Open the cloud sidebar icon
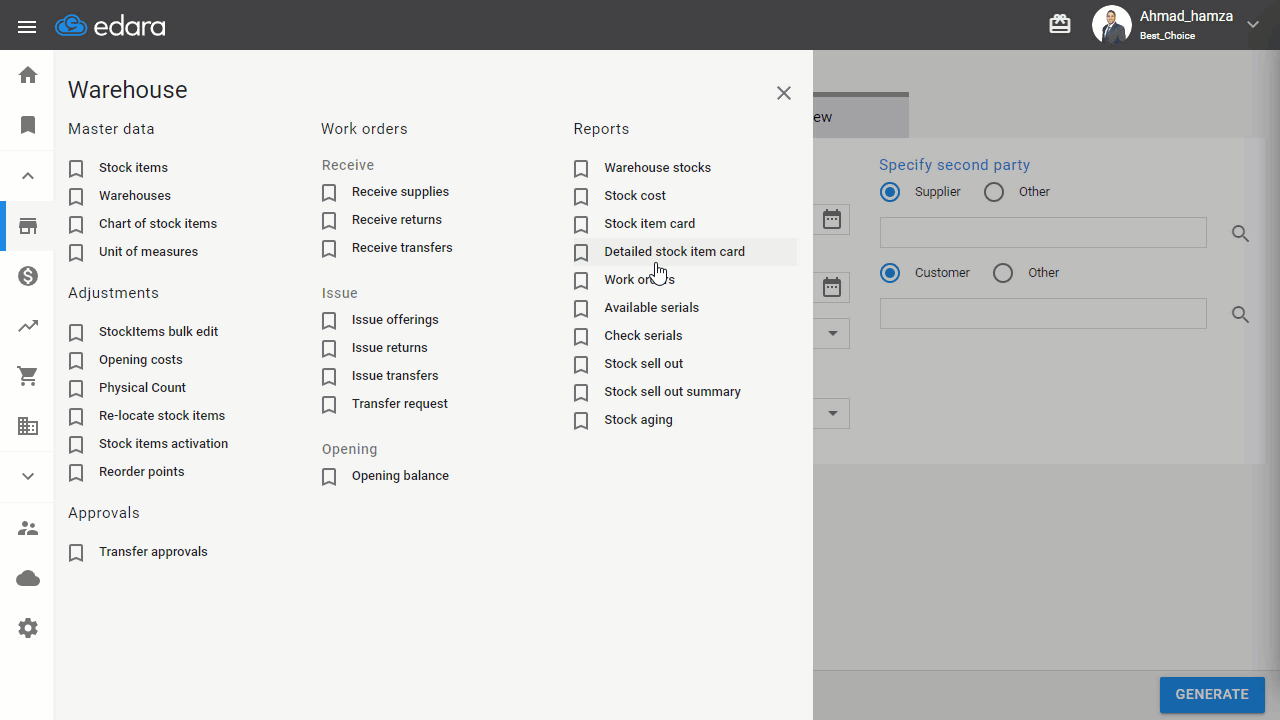This screenshot has width=1280, height=720. coord(28,578)
